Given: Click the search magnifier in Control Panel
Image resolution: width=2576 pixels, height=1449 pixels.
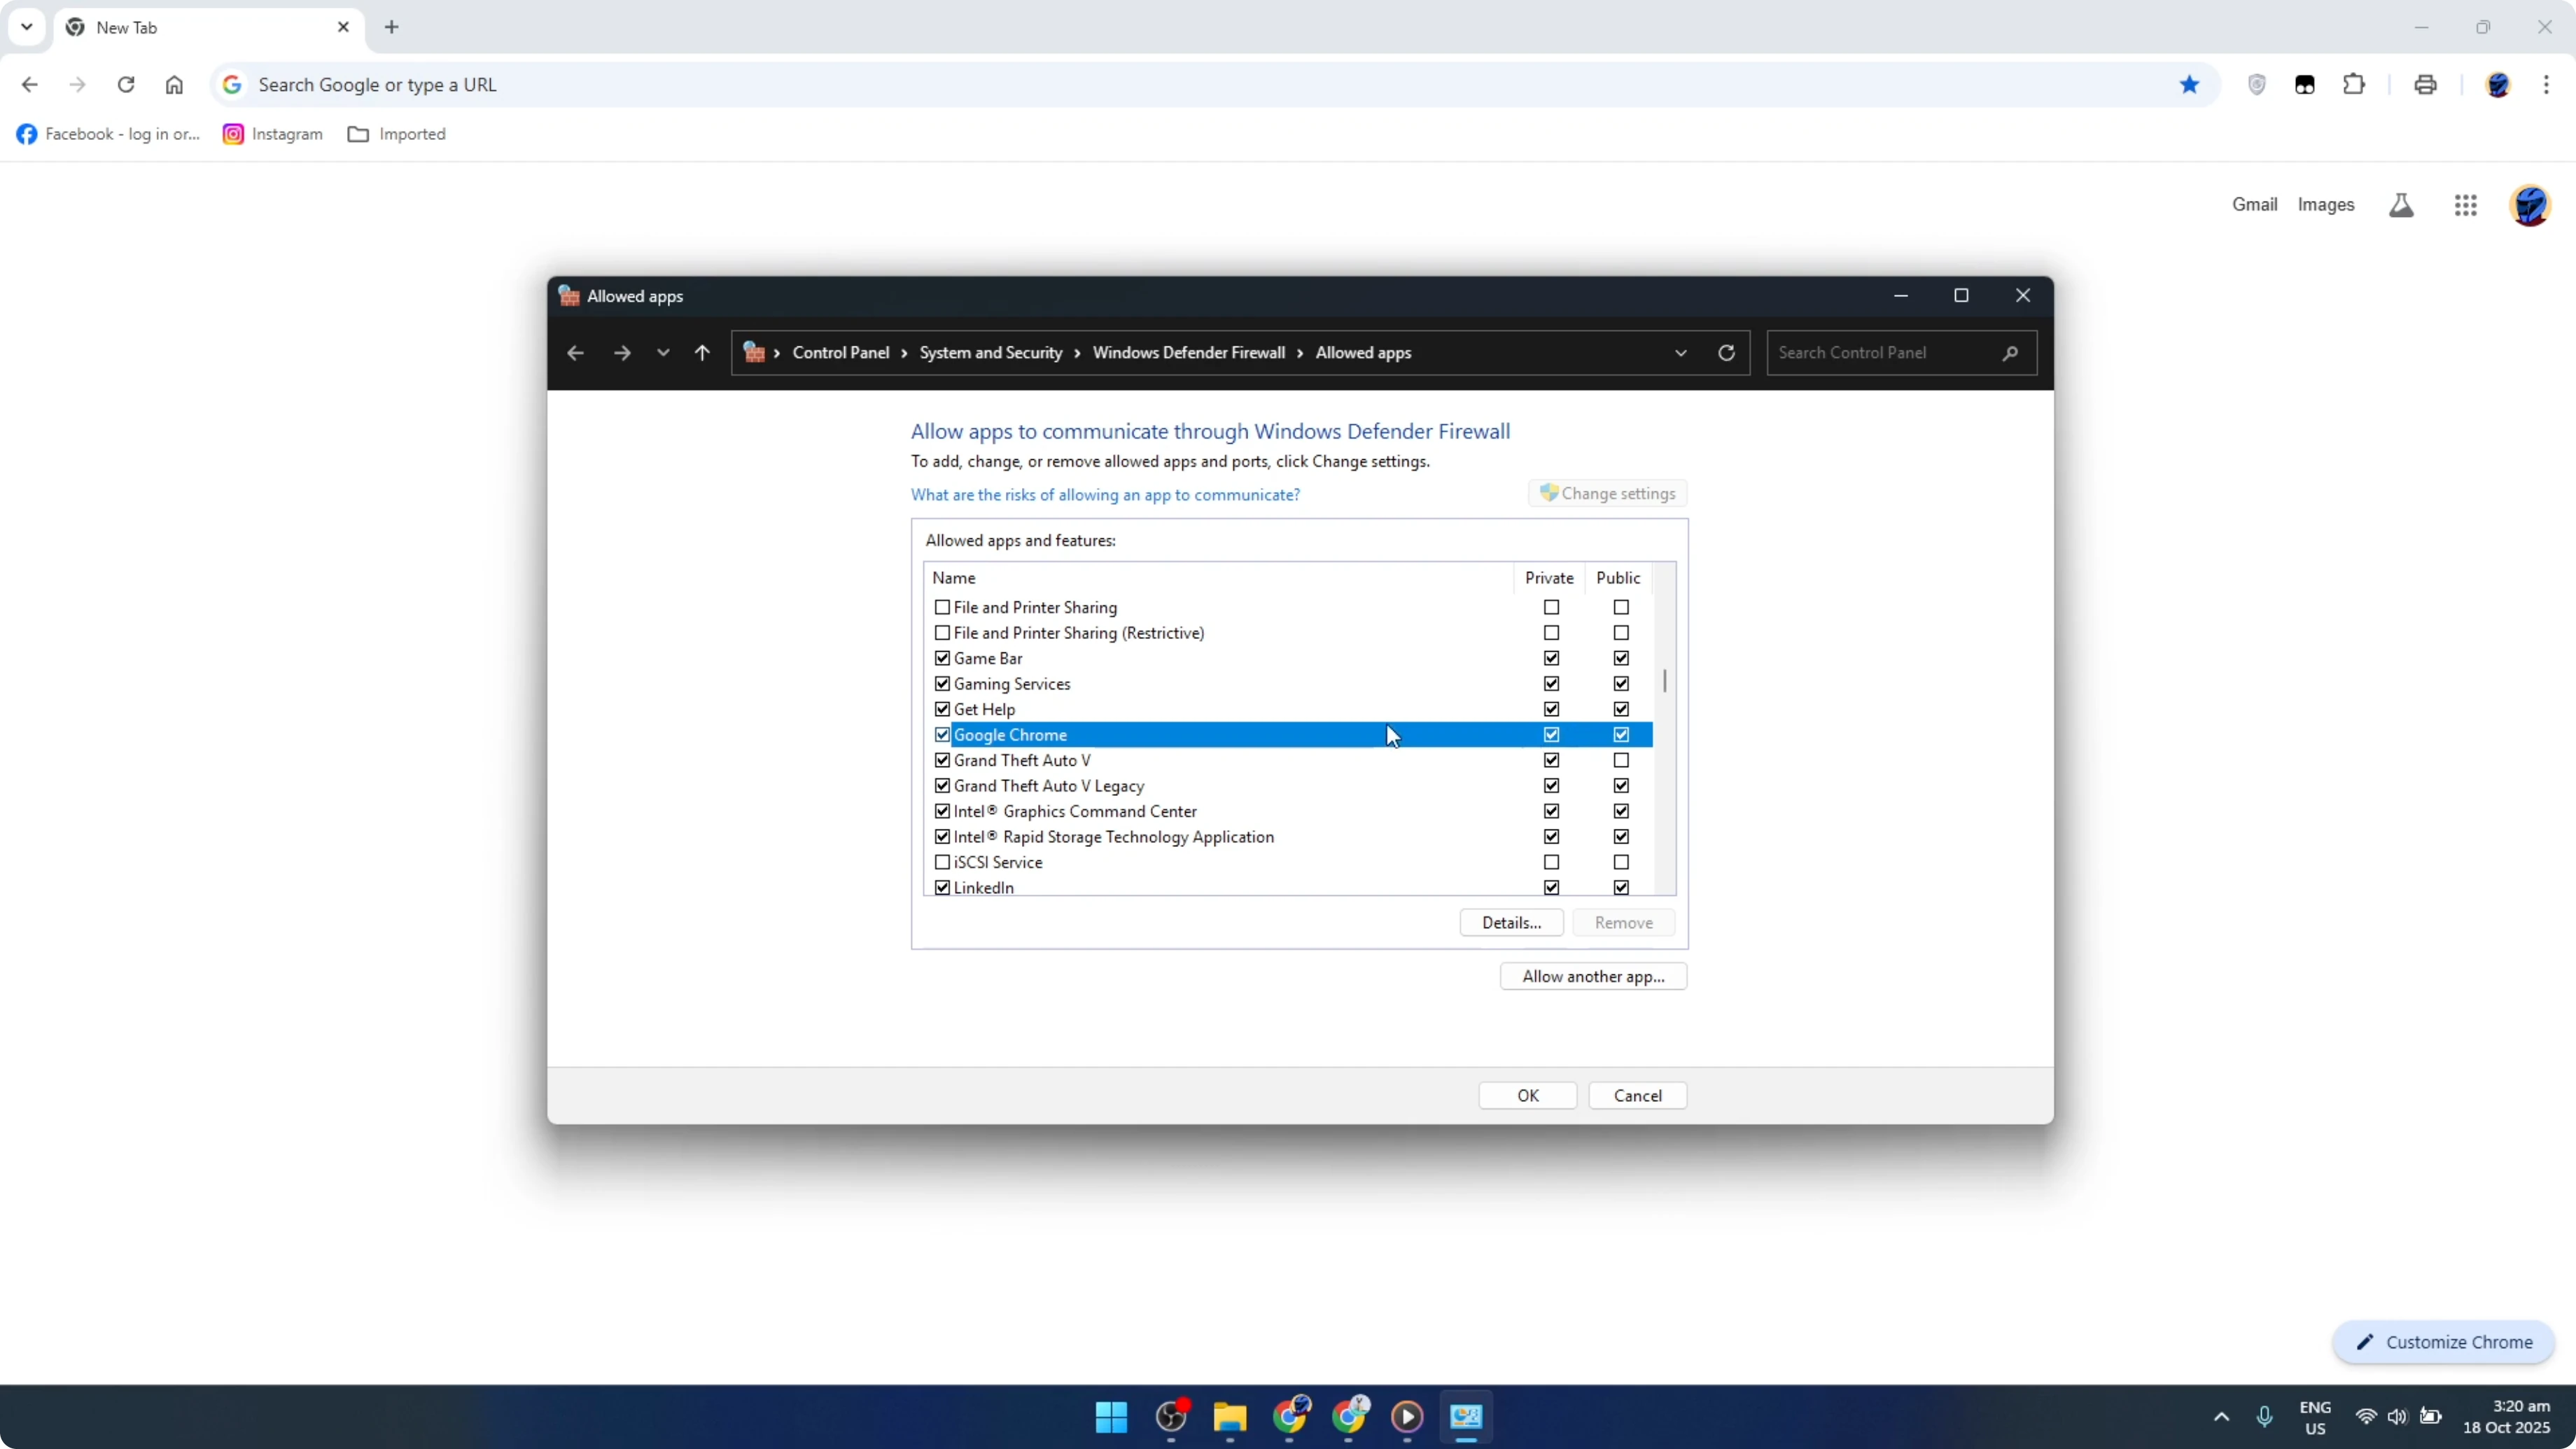Looking at the screenshot, I should (2010, 353).
